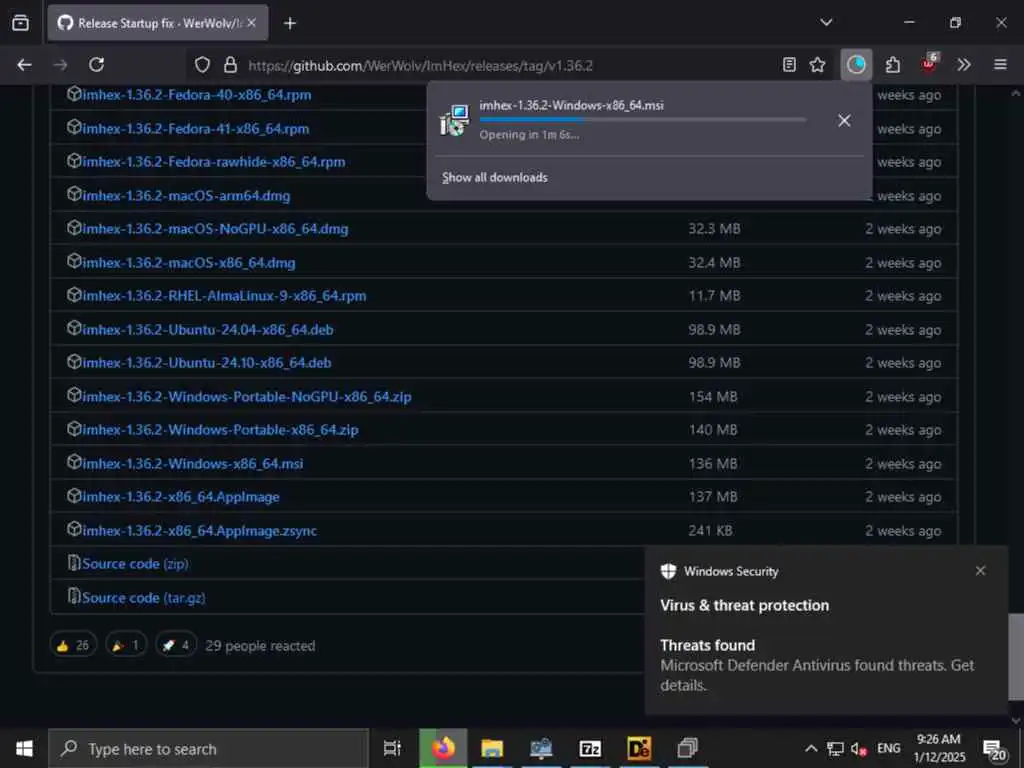Download Source code (zip)
The image size is (1024, 768).
135,564
